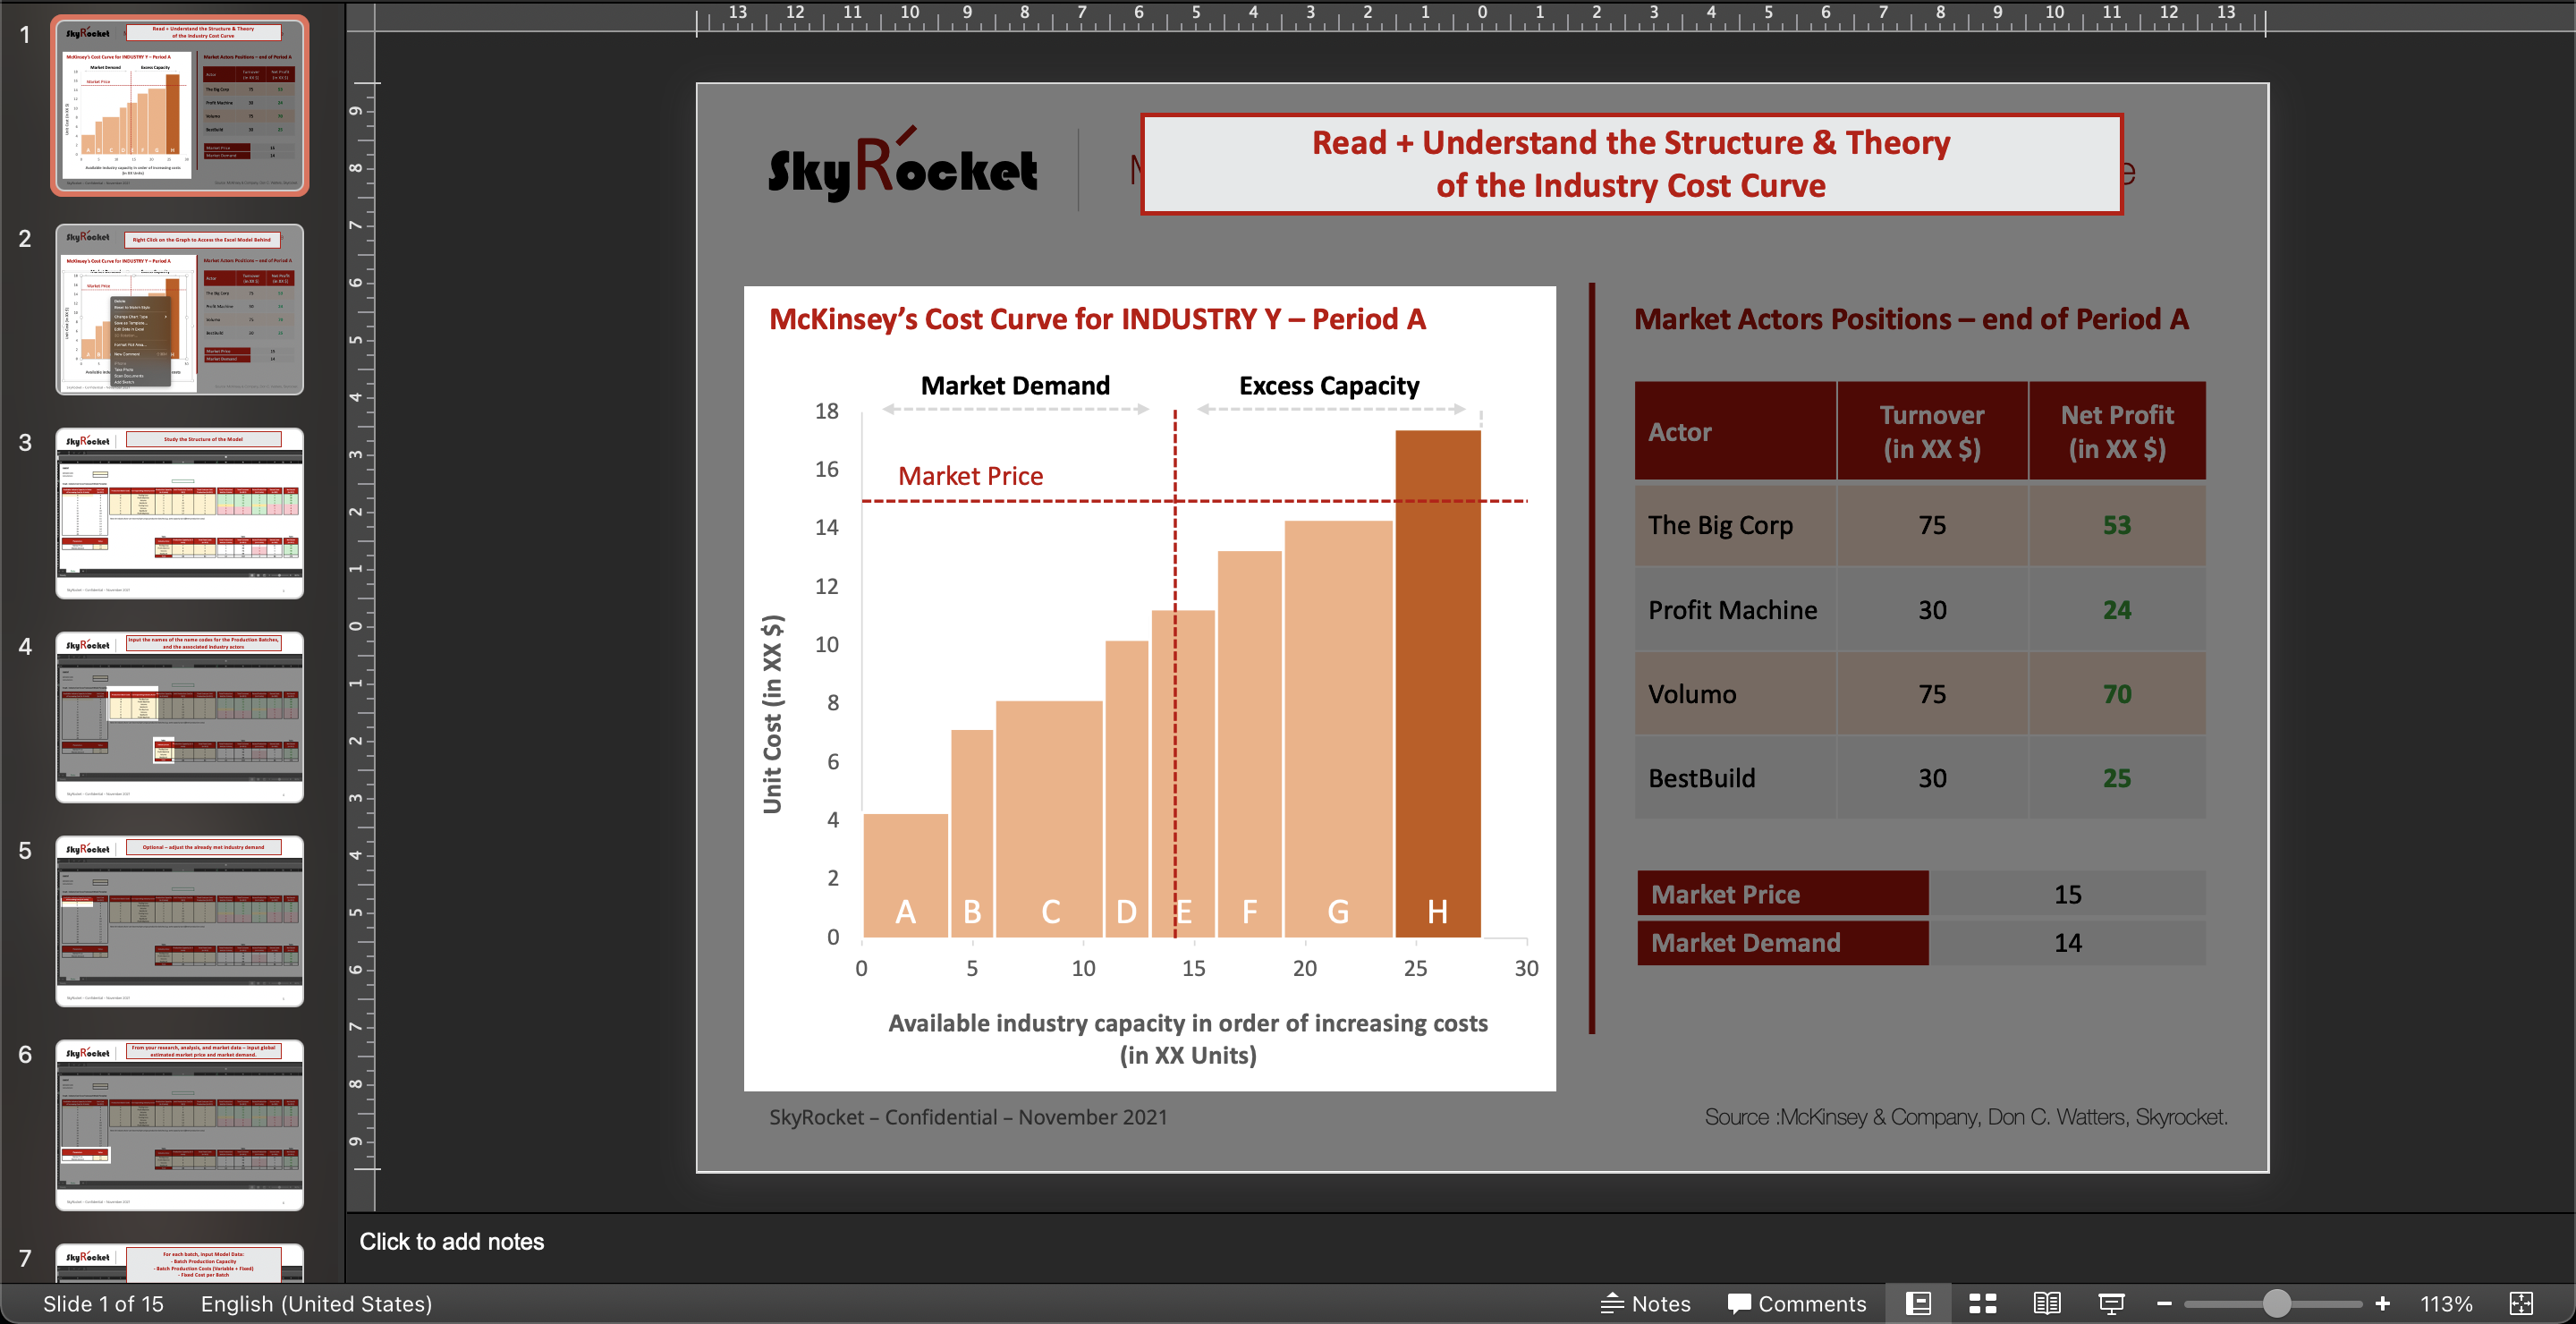Image resolution: width=2576 pixels, height=1324 pixels.
Task: Adjust the zoom slider handle
Action: (x=2276, y=1303)
